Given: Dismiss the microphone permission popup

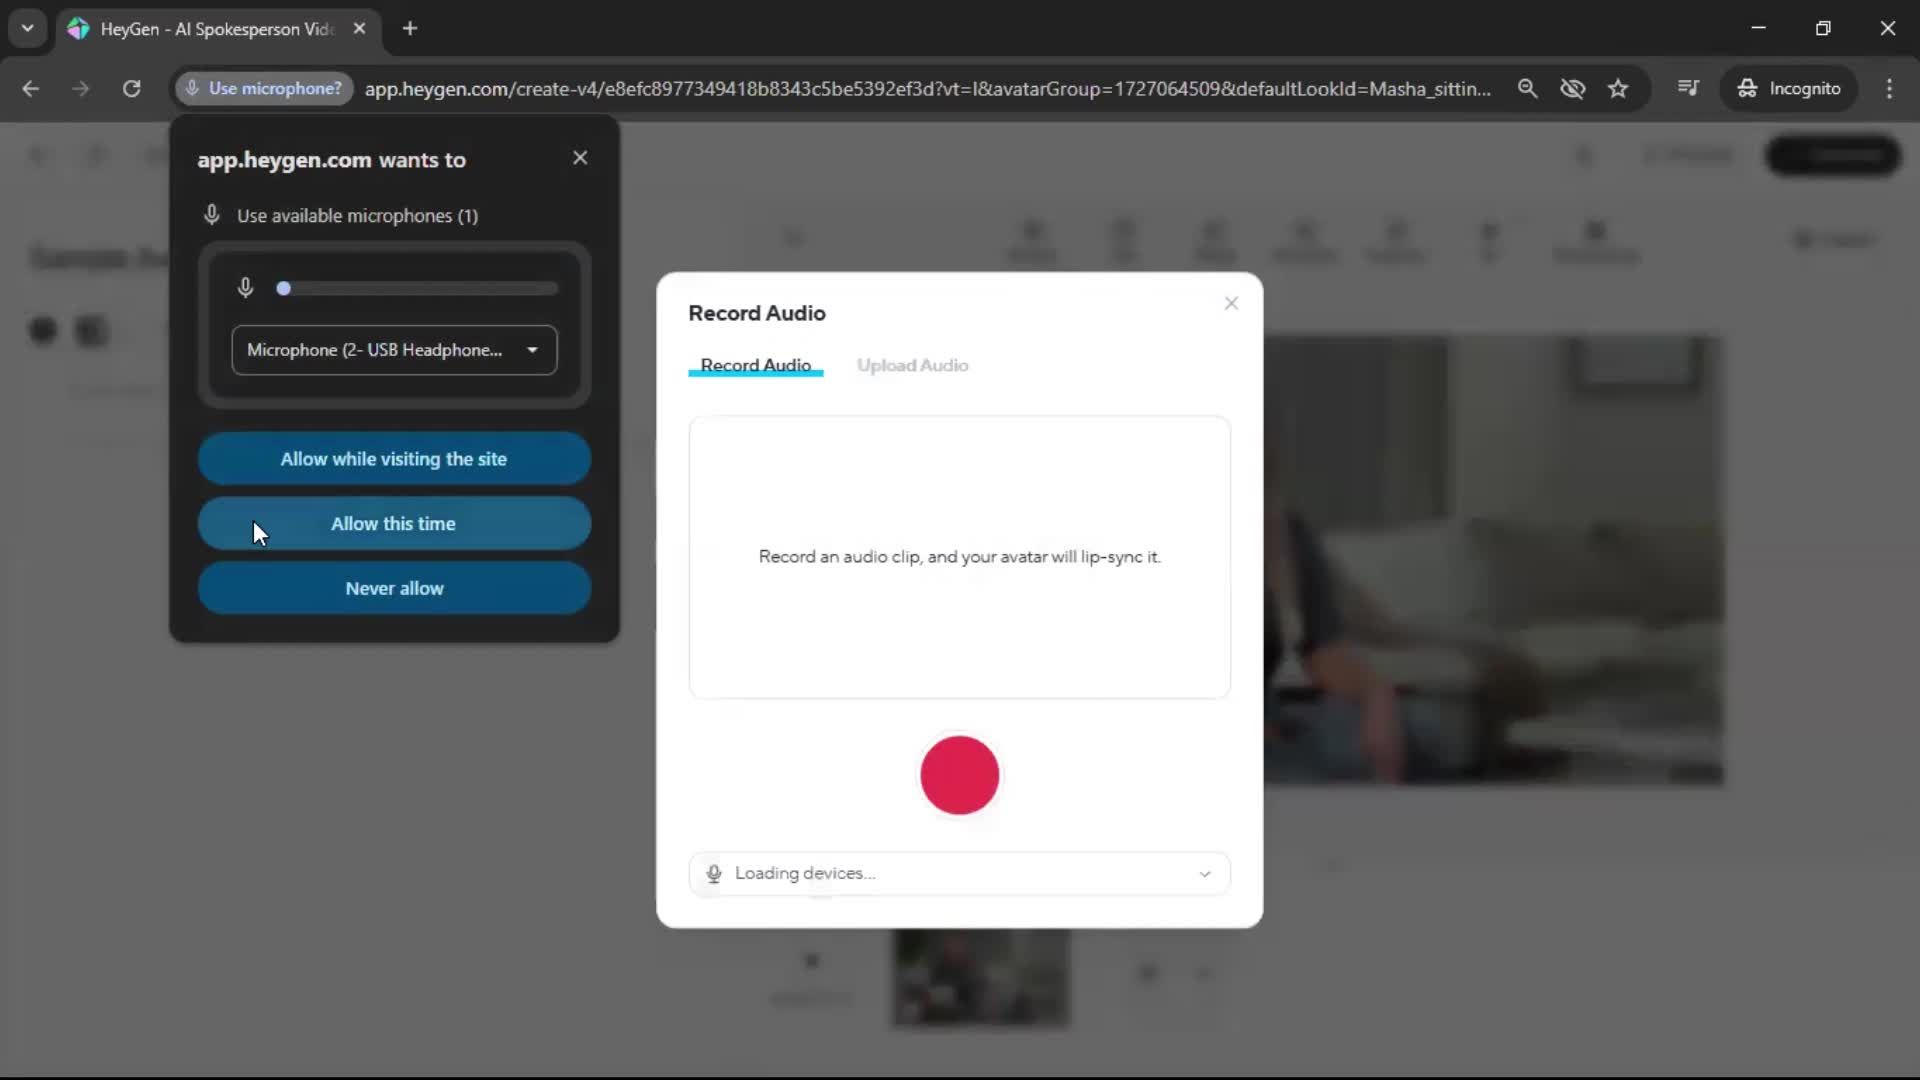Looking at the screenshot, I should (x=580, y=158).
